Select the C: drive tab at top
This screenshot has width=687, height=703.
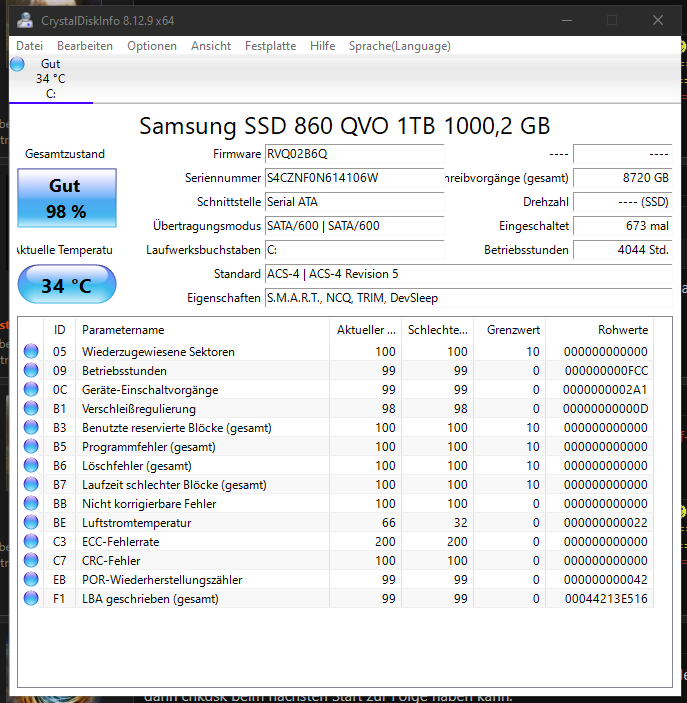(51, 79)
